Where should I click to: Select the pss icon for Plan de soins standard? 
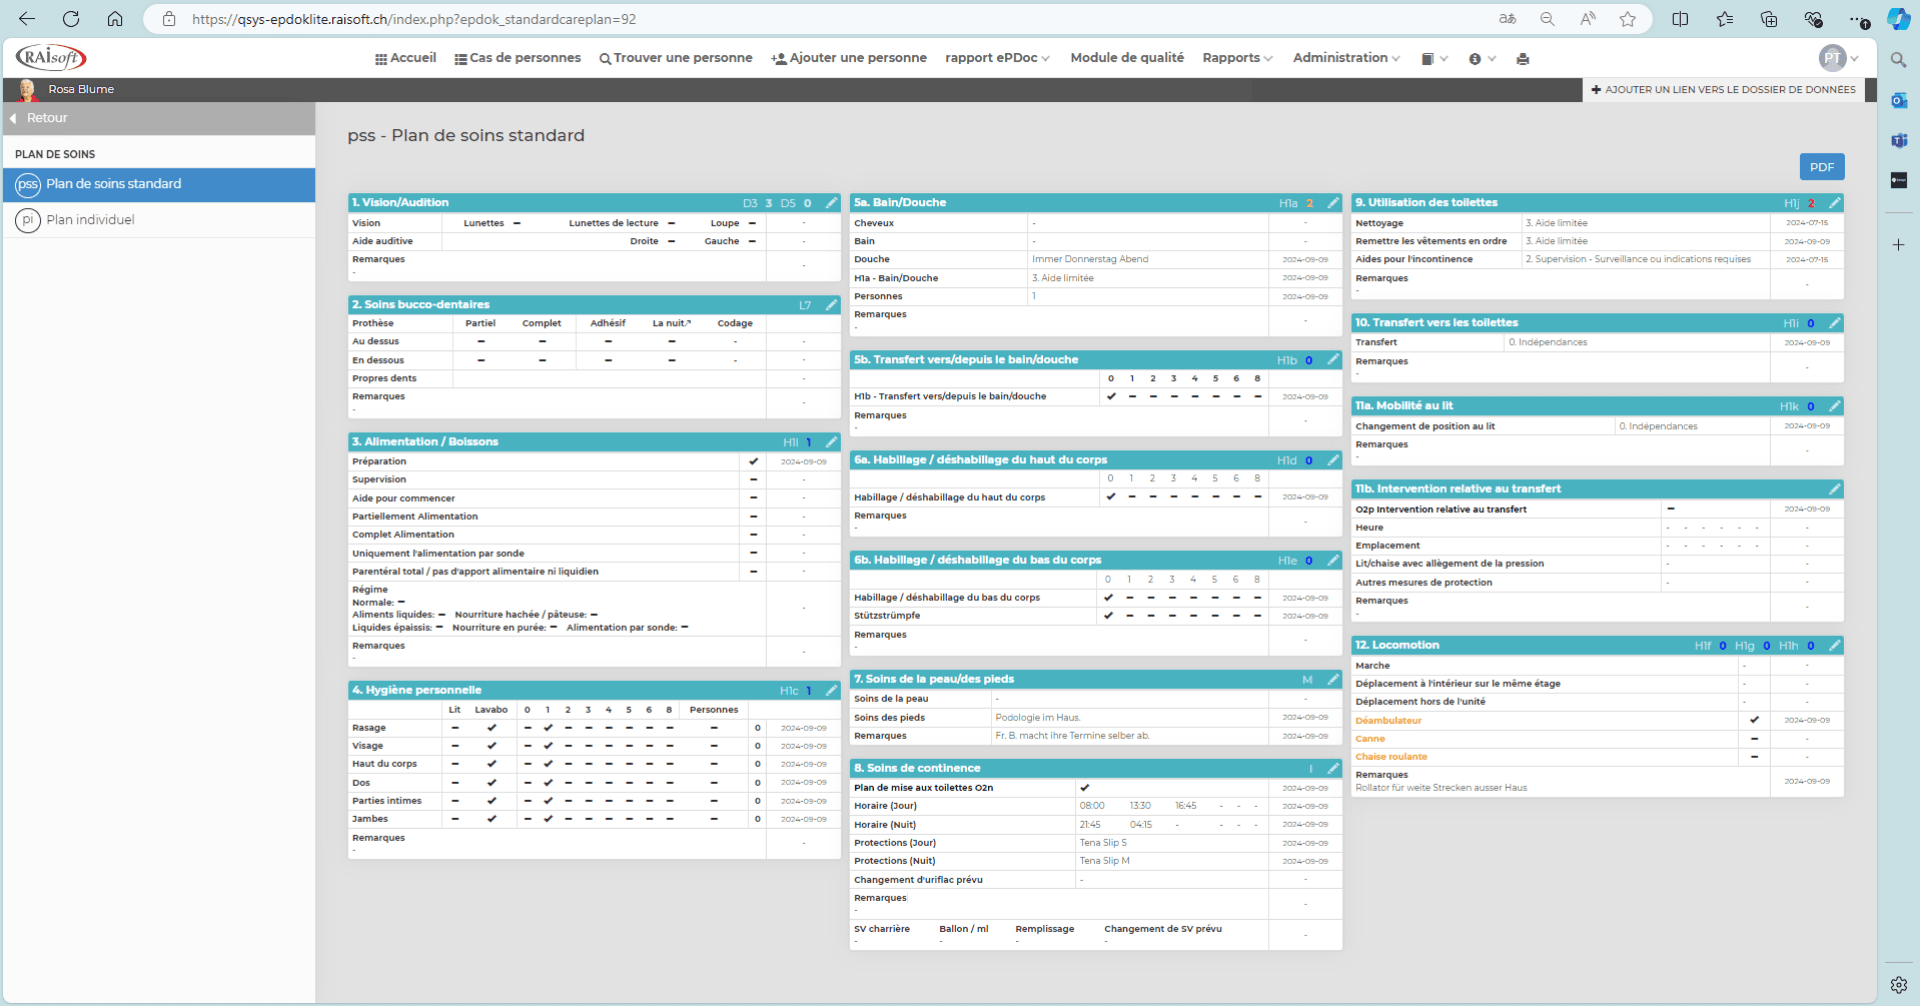(28, 184)
